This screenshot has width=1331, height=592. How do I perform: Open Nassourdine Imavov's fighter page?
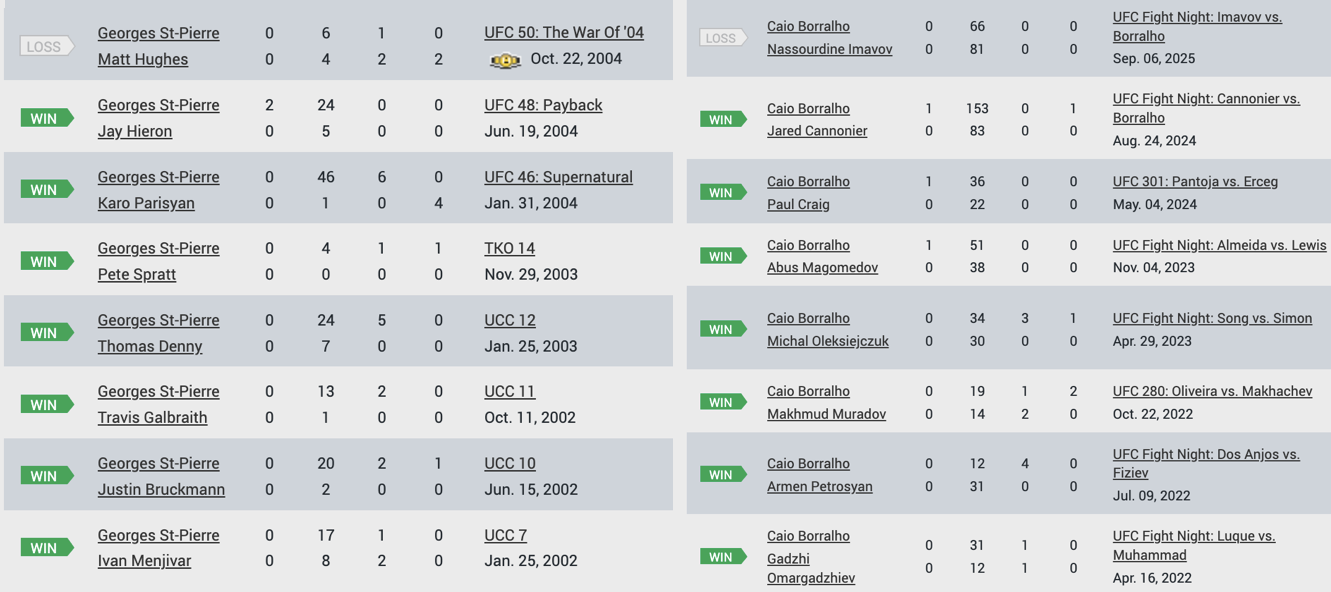click(x=829, y=49)
